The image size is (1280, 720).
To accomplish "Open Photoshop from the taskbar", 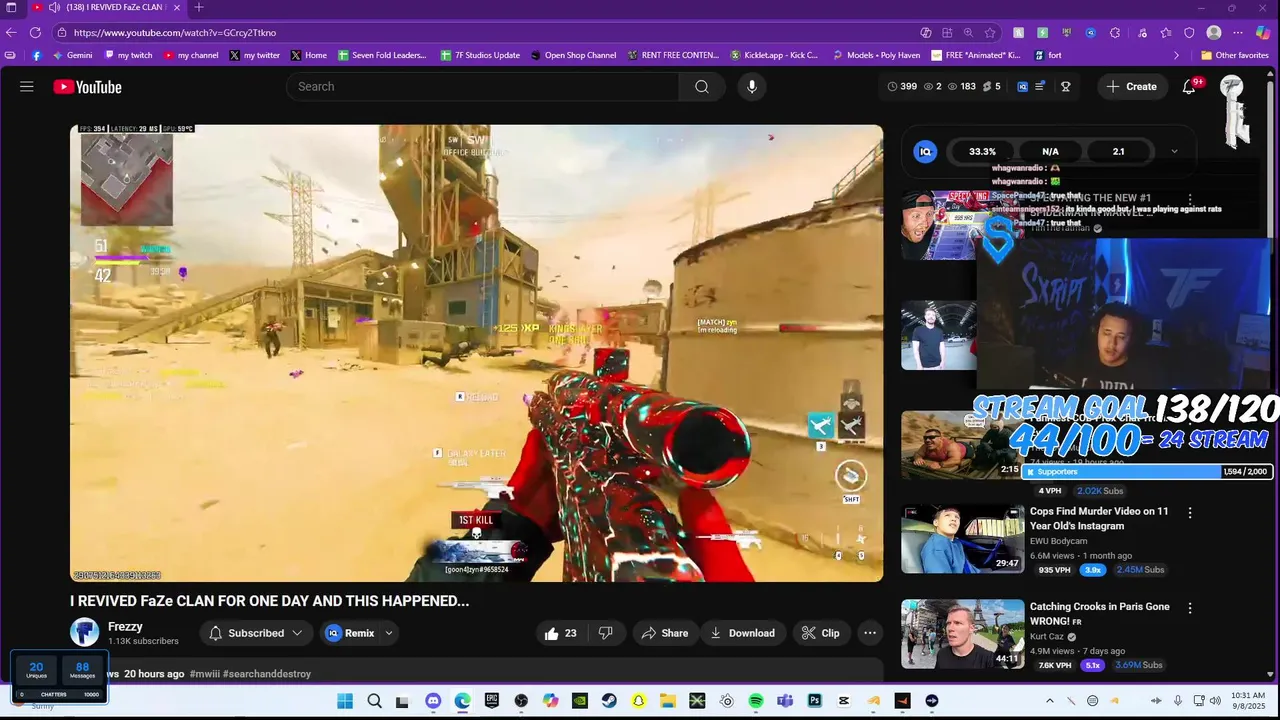I will click(x=815, y=701).
